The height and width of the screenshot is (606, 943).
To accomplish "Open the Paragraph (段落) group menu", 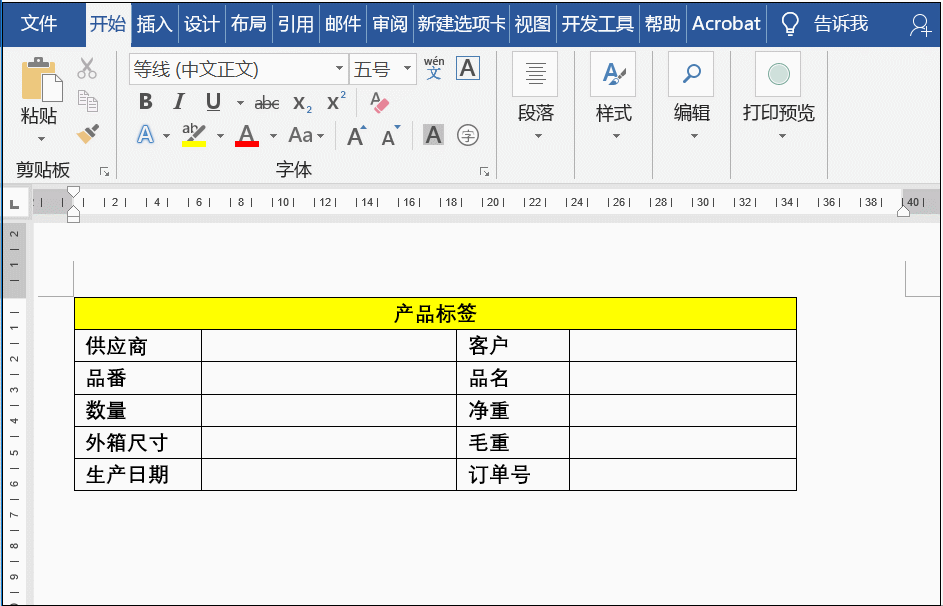I will 535,97.
